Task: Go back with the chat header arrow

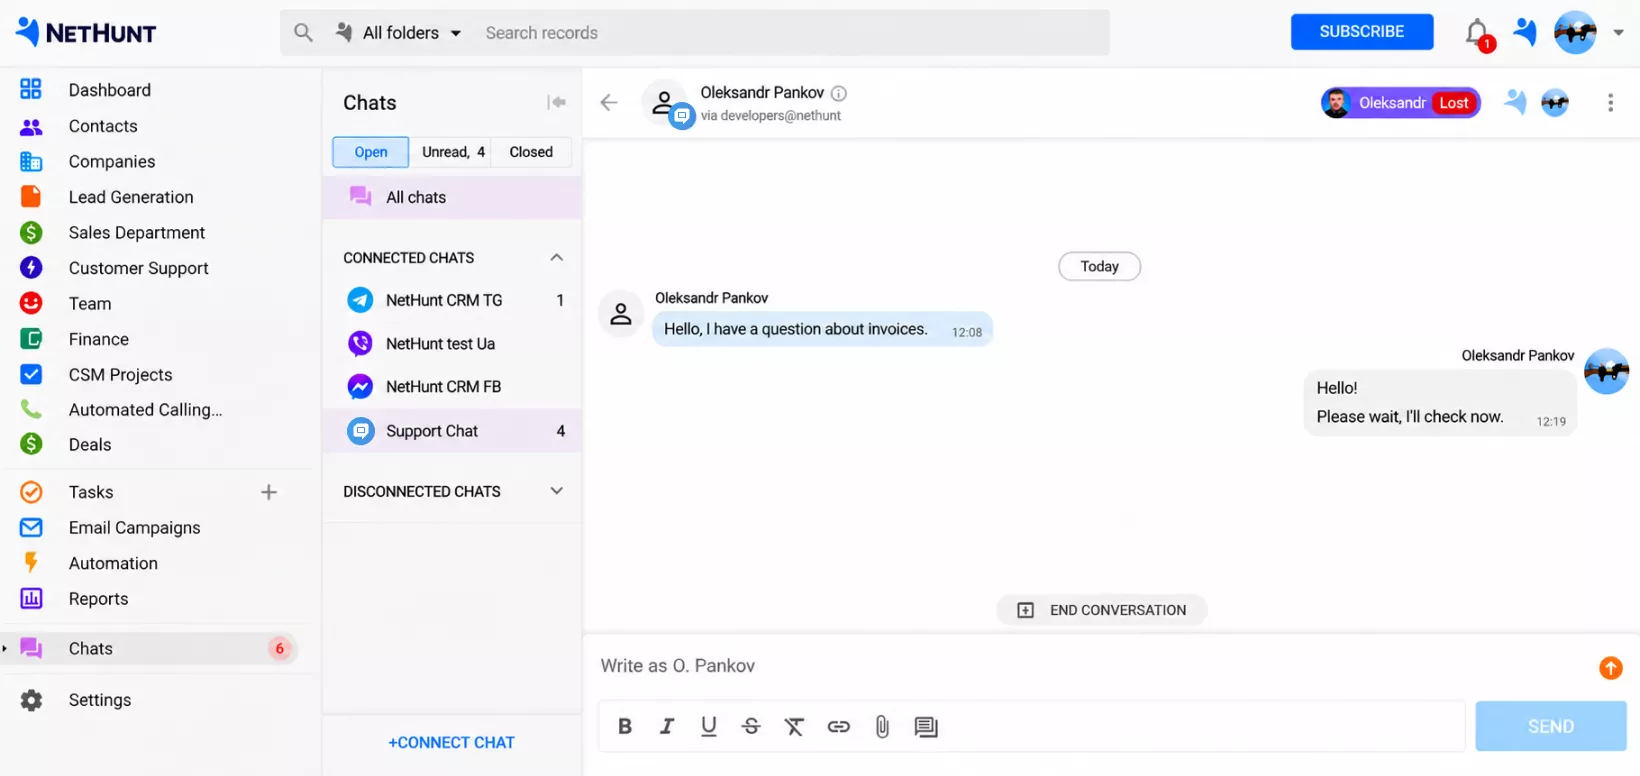Action: 609,102
